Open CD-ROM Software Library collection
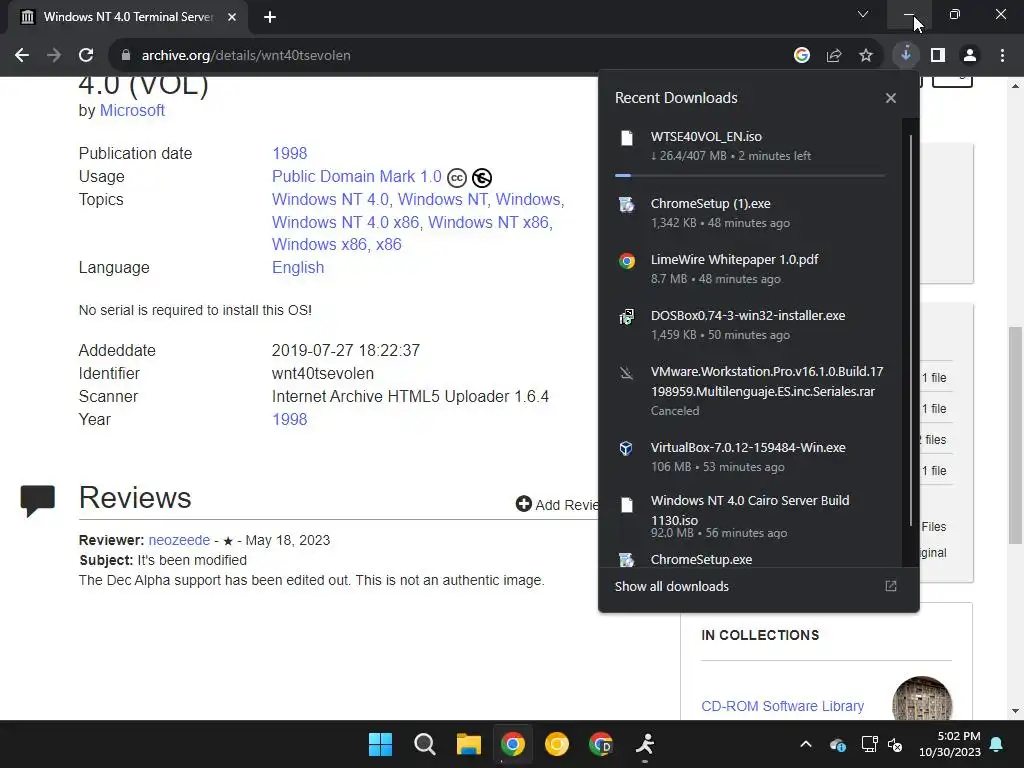Screen dimensions: 1024x768 782,706
